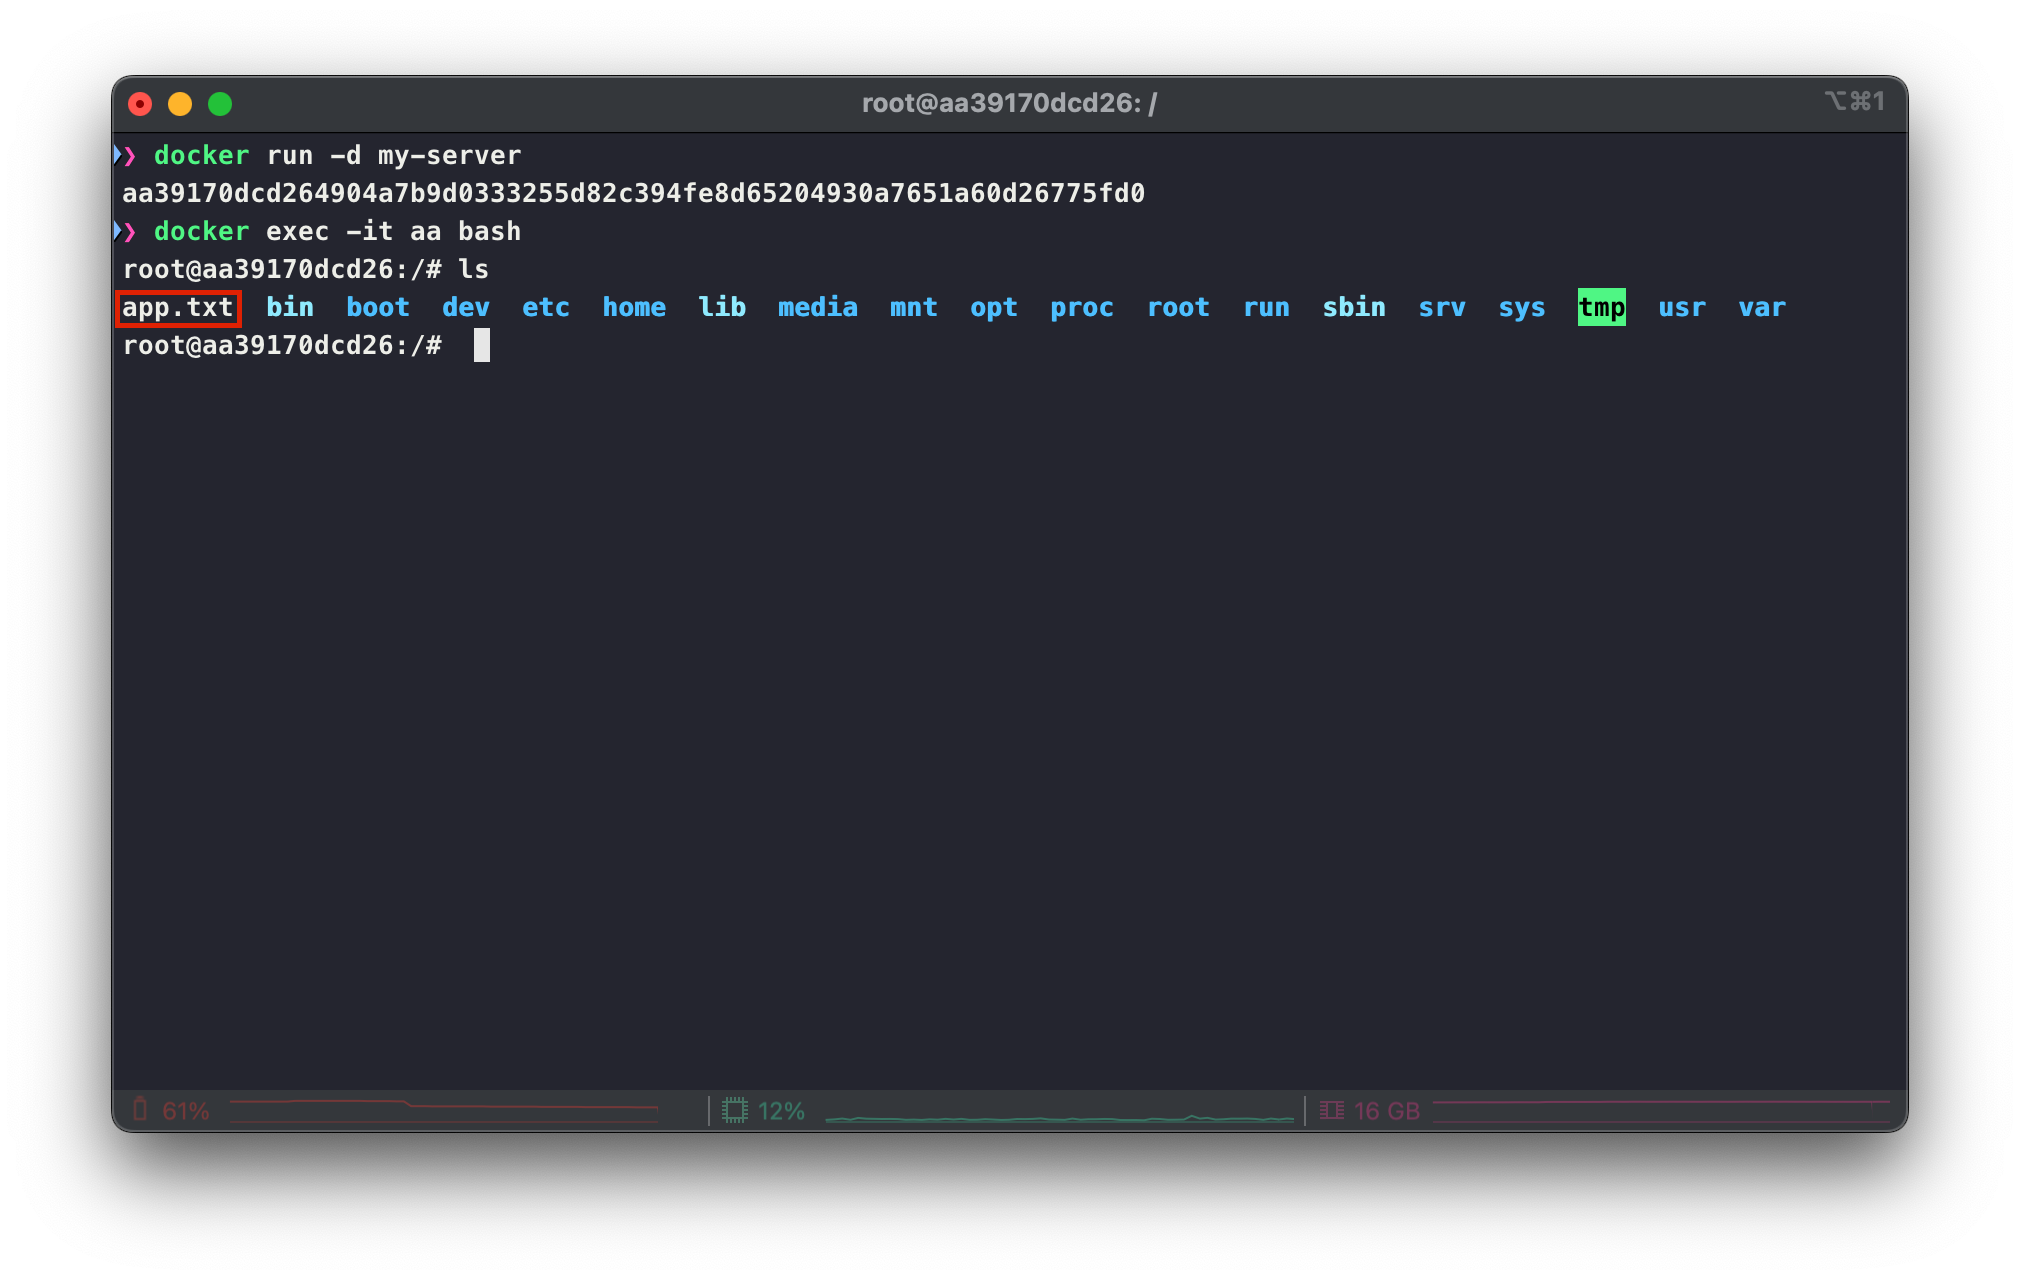Screen dimensions: 2020x1280
Task: Click the 16 GB memory label
Action: coord(1386,1111)
